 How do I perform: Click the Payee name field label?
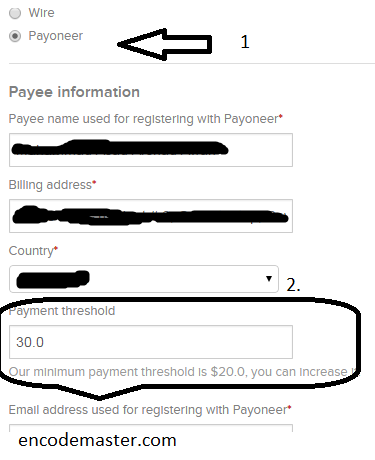point(146,119)
